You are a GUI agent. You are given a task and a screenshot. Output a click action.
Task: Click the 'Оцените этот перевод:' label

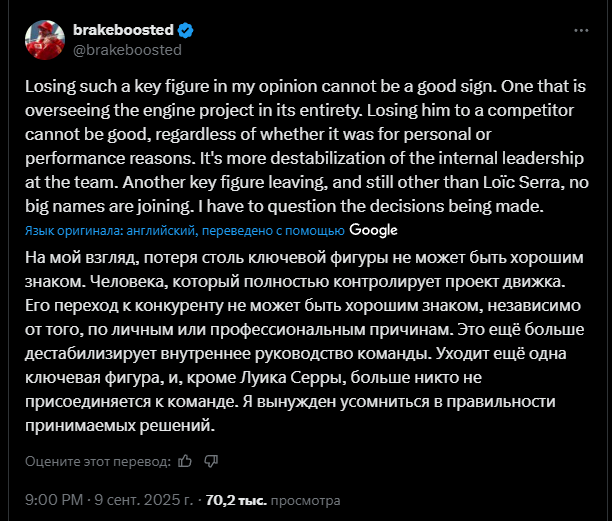[x=98, y=461]
